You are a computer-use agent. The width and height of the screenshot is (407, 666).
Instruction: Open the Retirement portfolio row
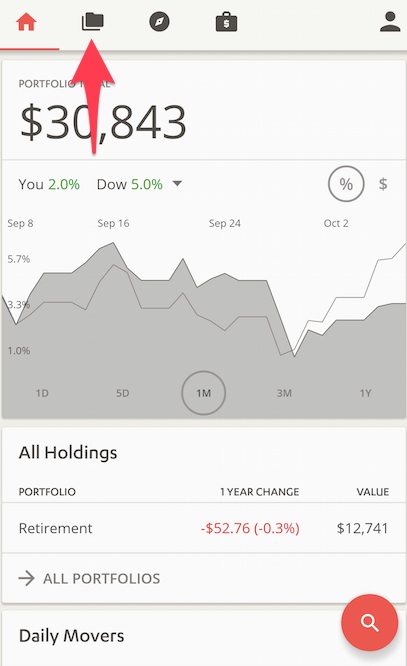point(204,528)
